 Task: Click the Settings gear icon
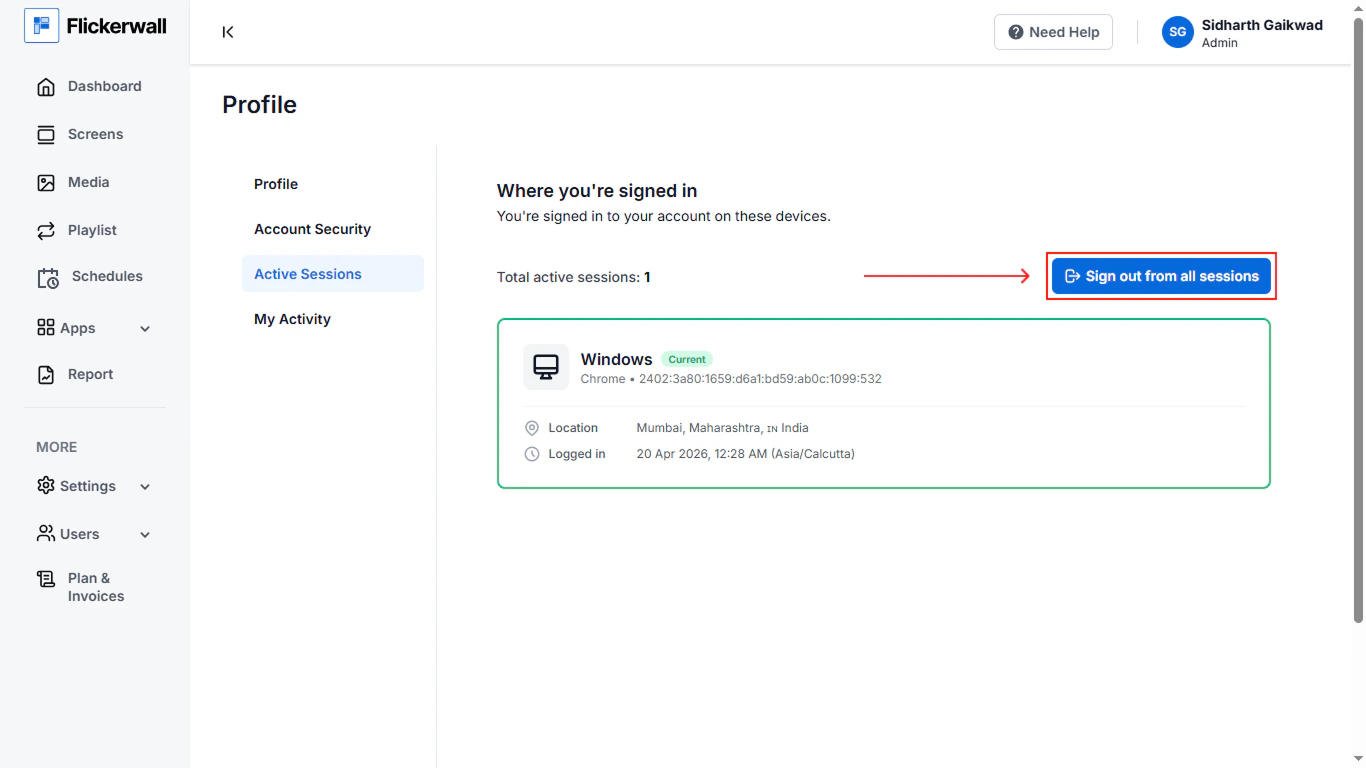[x=46, y=486]
